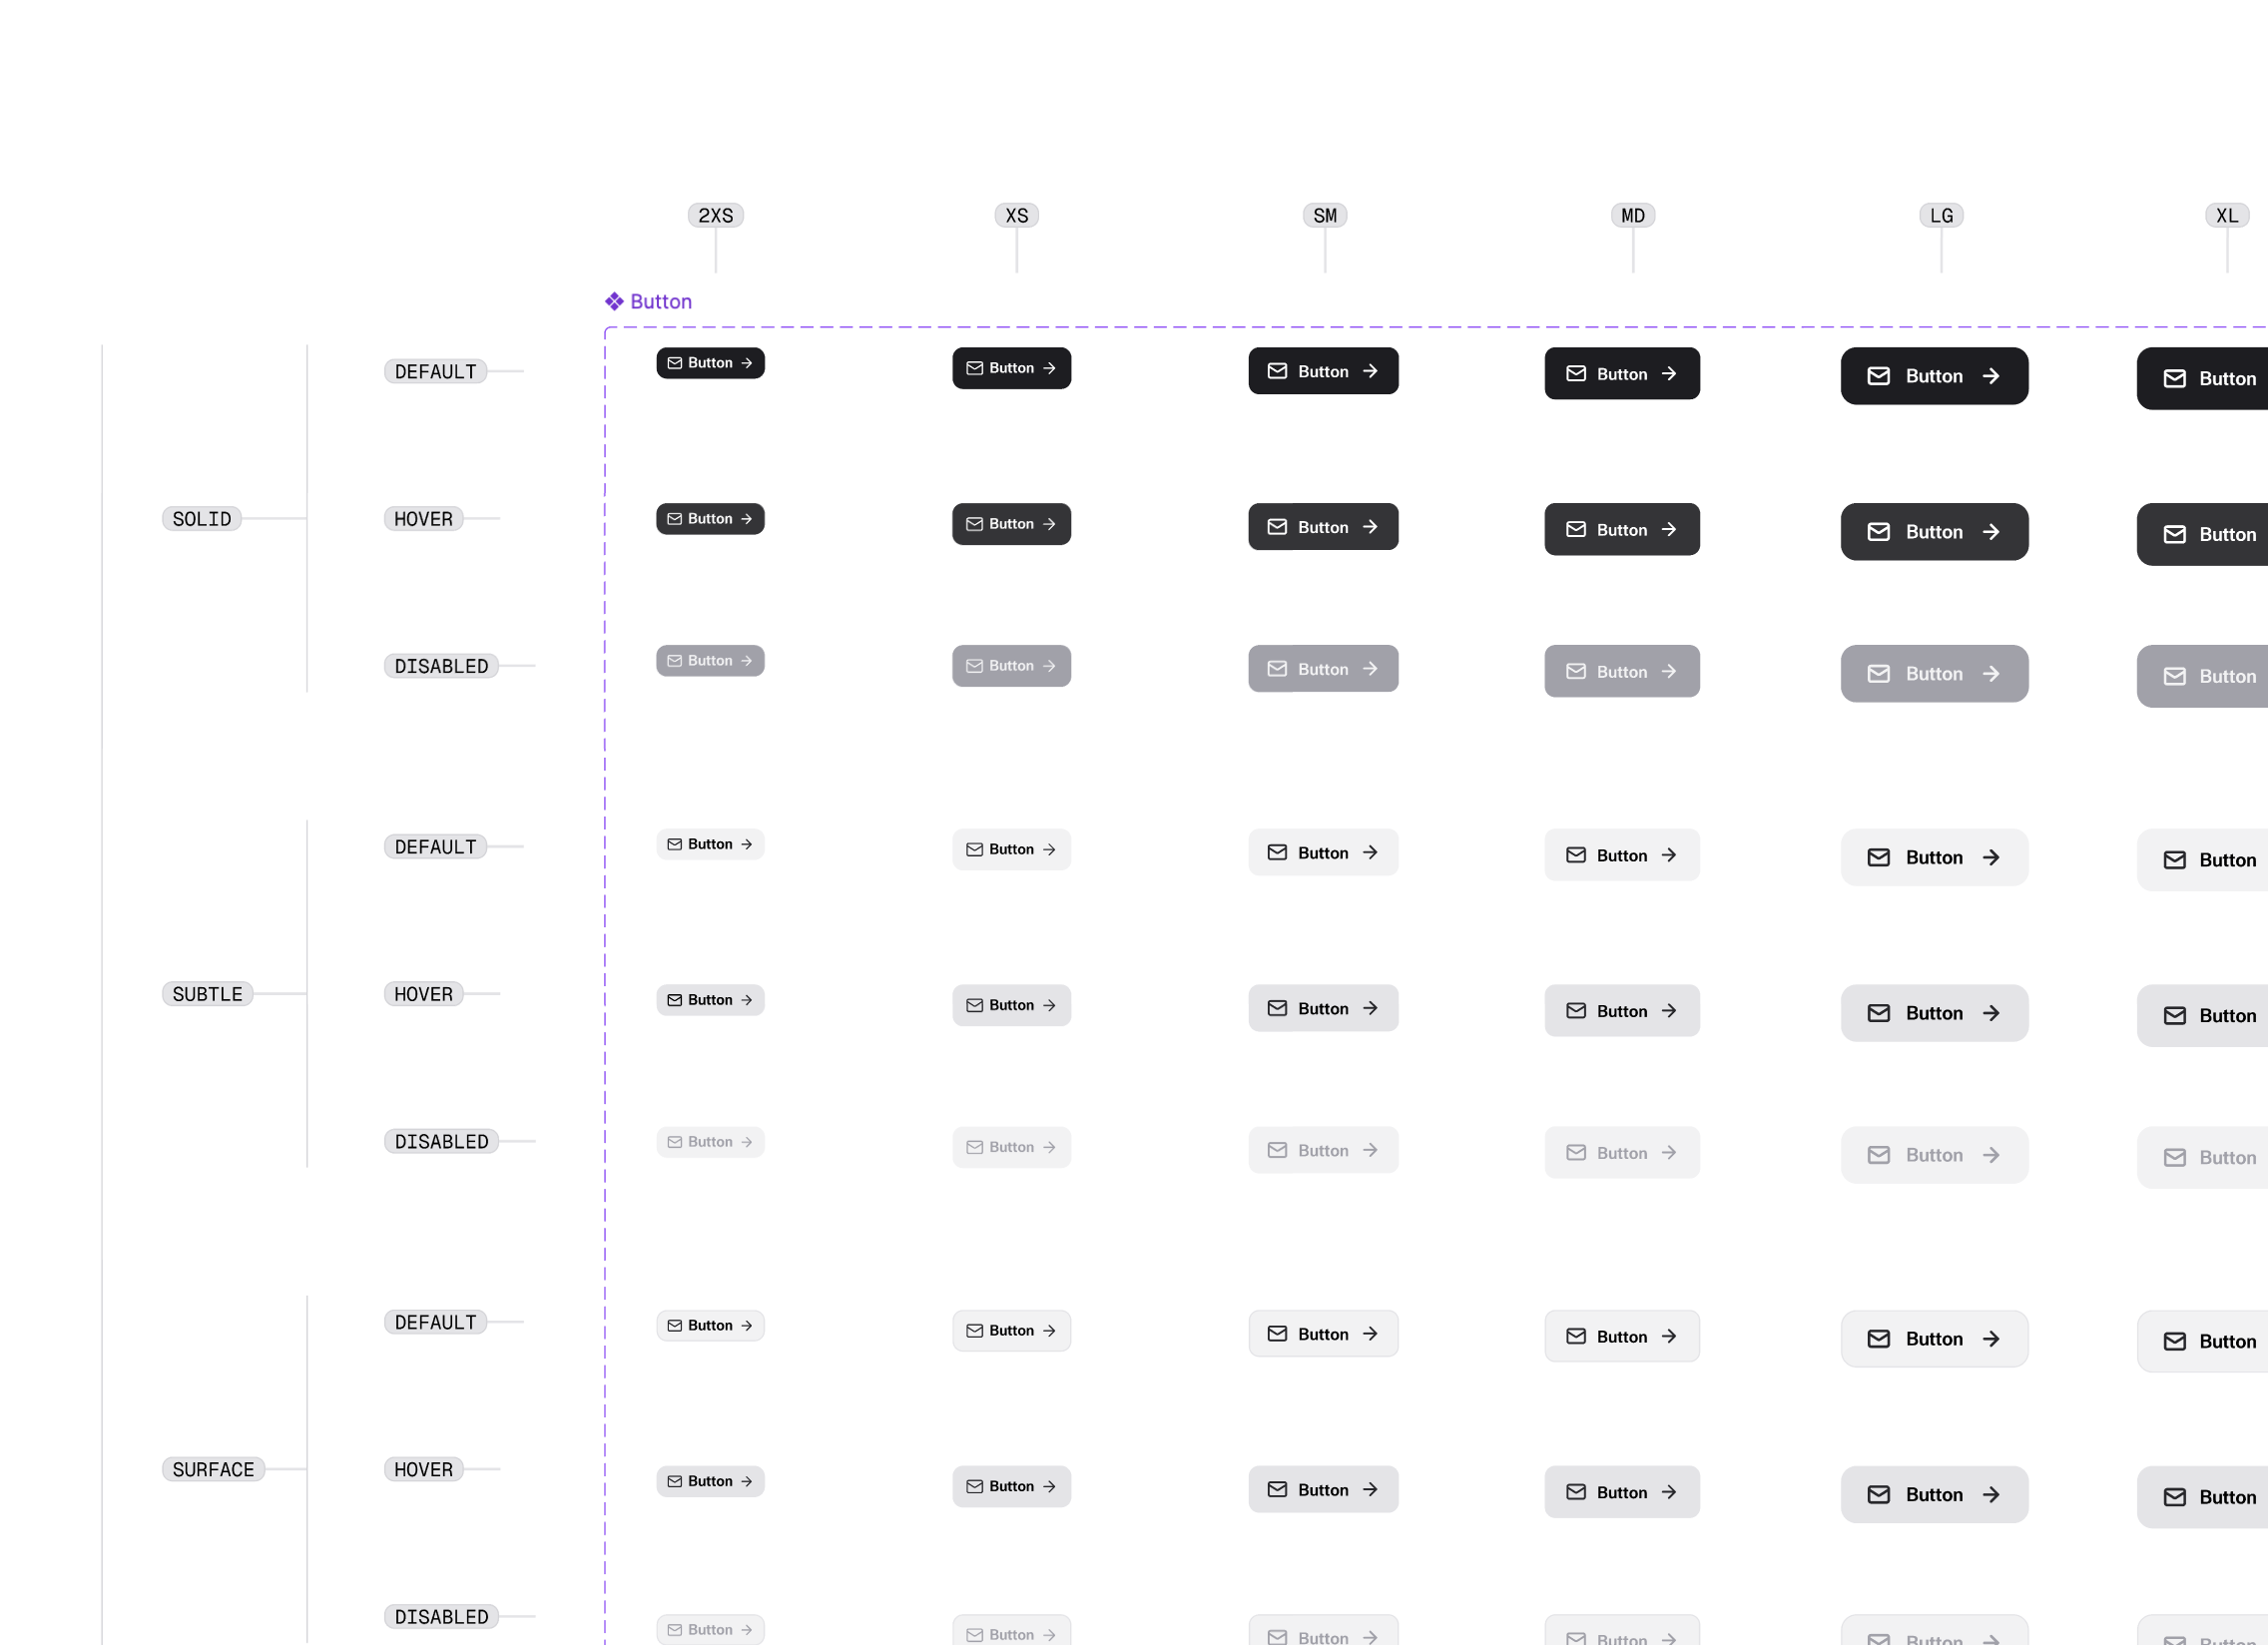Click mail icon in LG solid default button
This screenshot has width=2268, height=1645.
click(x=1878, y=376)
